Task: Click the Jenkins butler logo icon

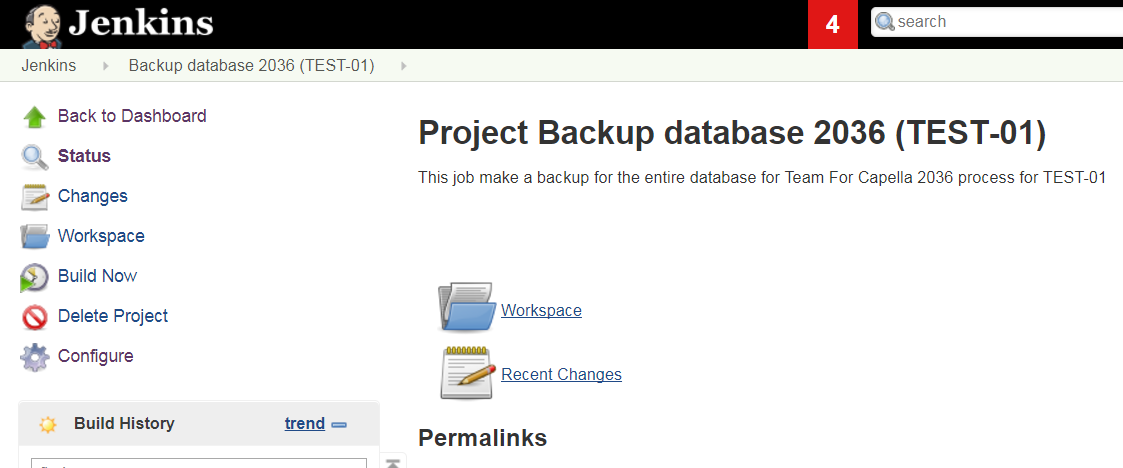Action: click(40, 25)
